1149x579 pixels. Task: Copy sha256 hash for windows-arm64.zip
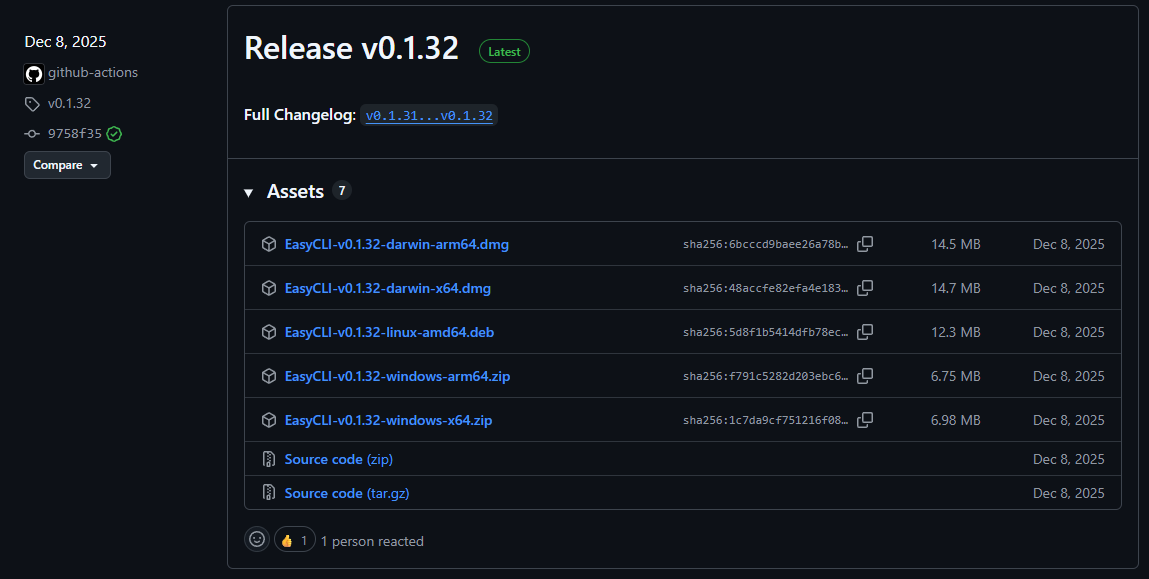pos(865,376)
